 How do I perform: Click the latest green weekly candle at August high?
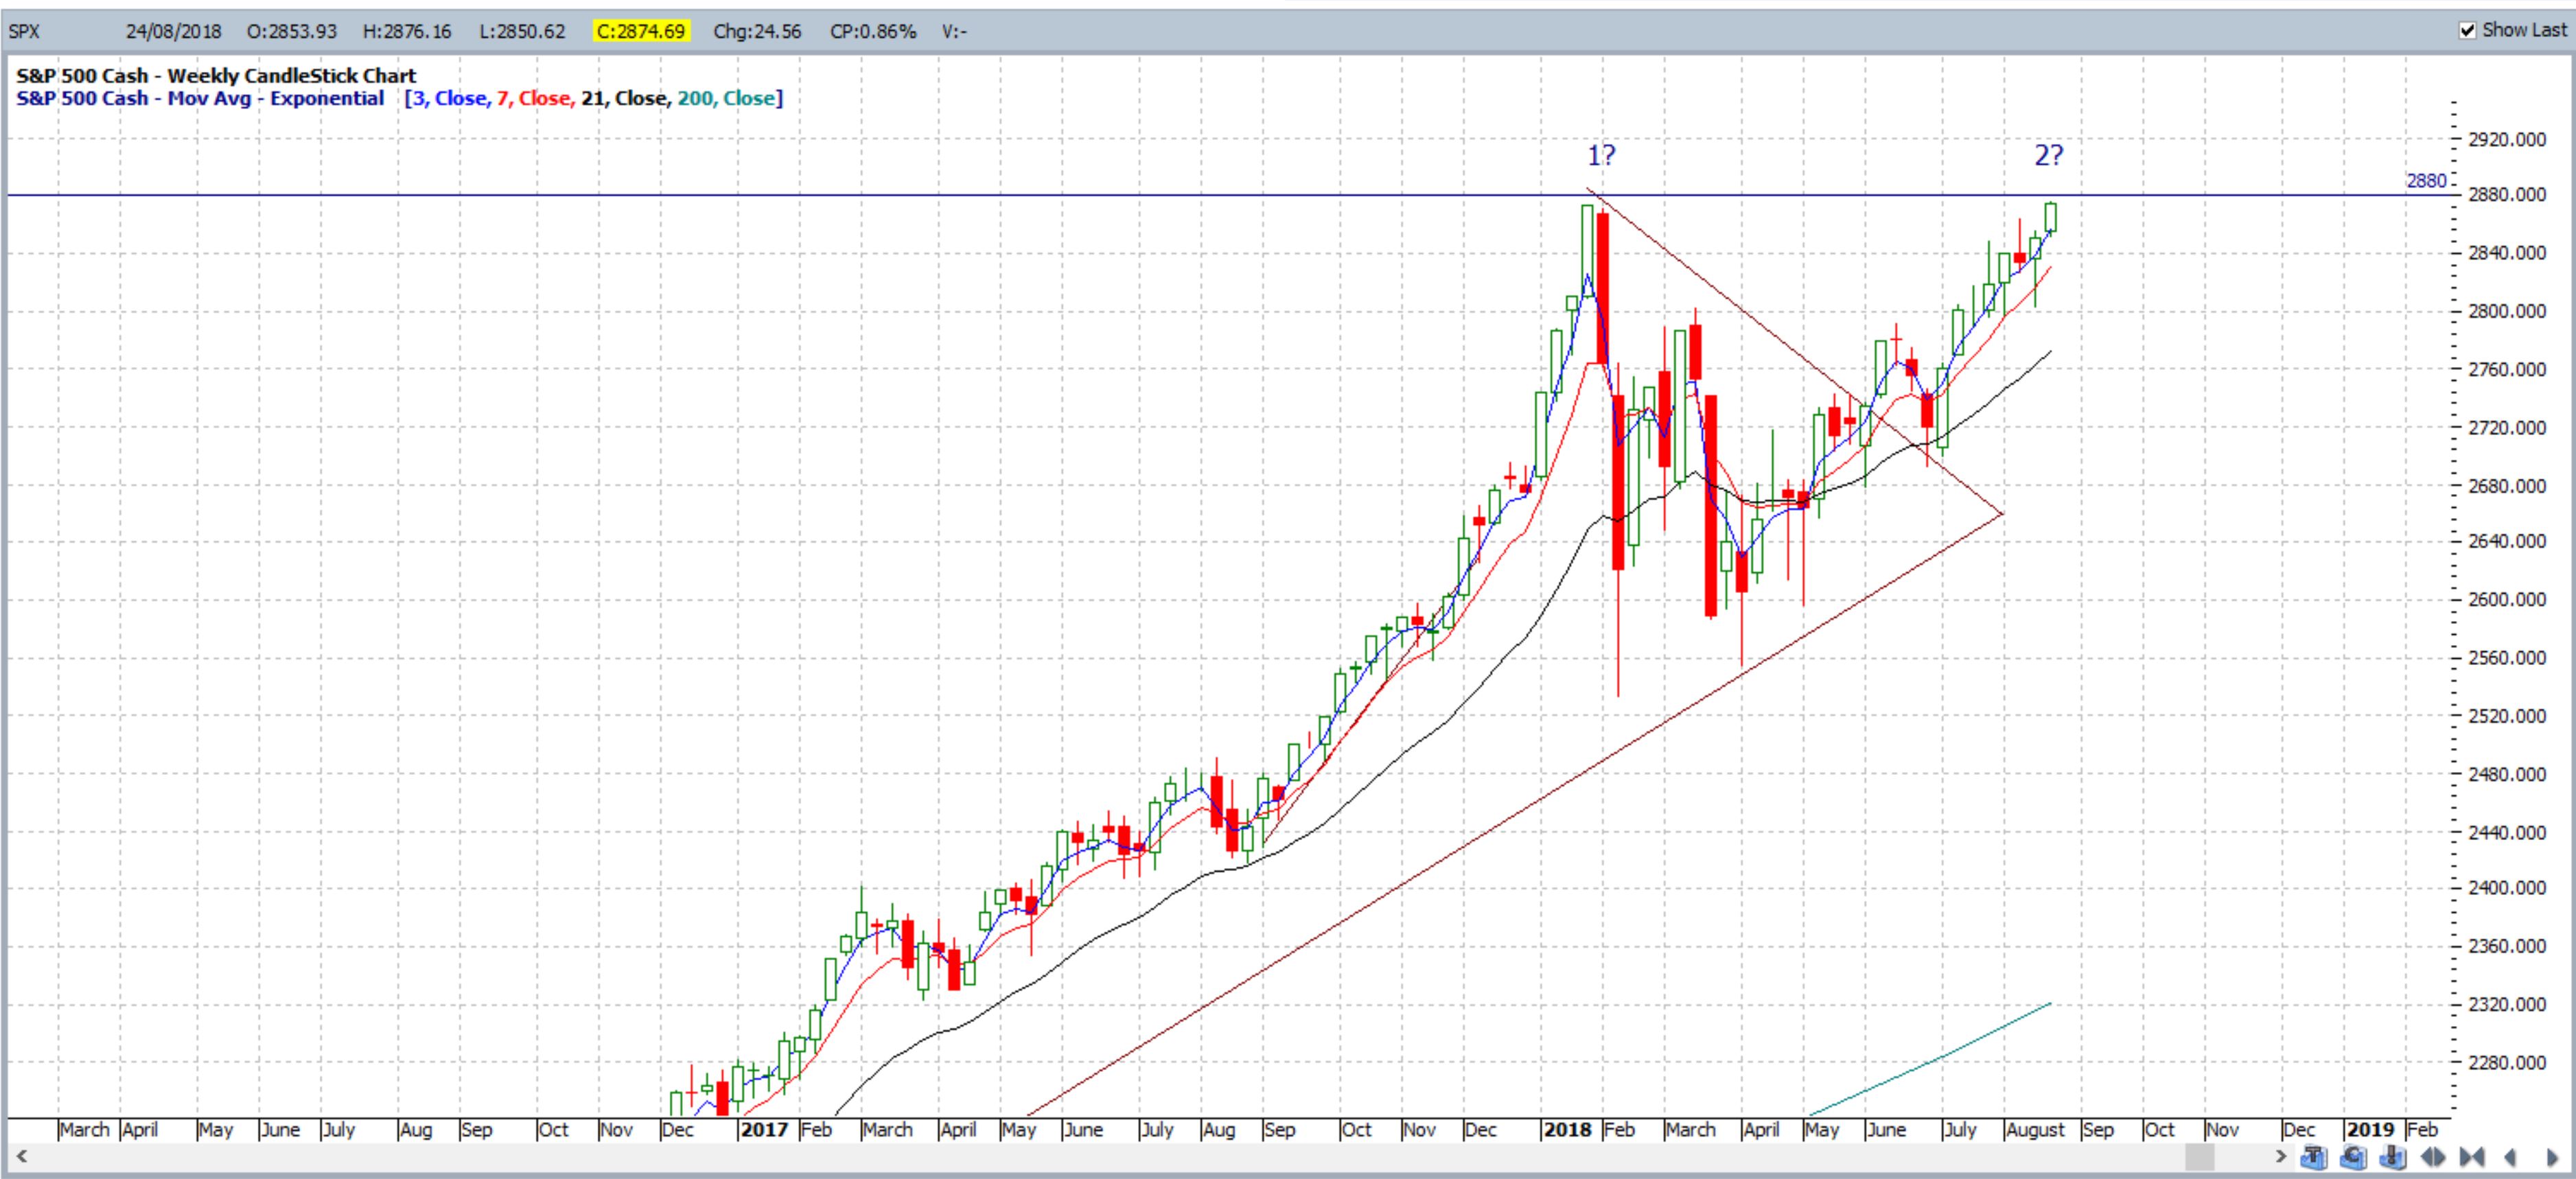coord(2051,218)
